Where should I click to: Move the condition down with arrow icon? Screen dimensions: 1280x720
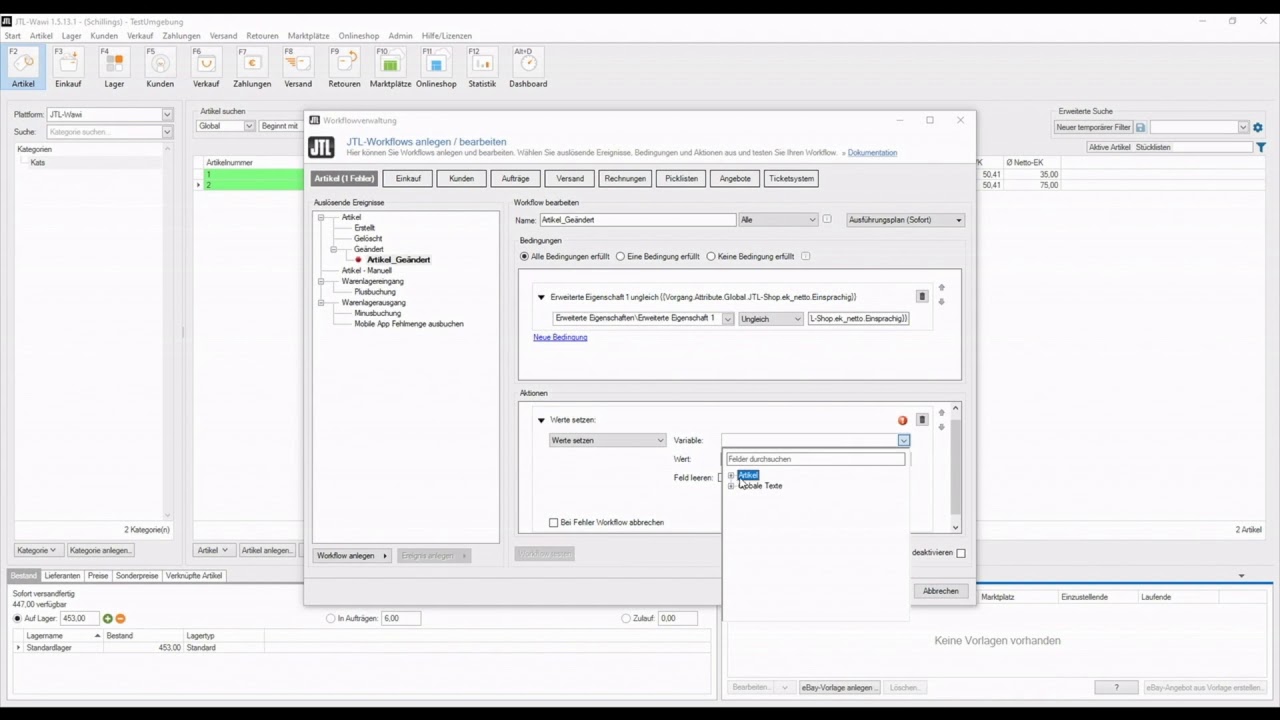(941, 302)
